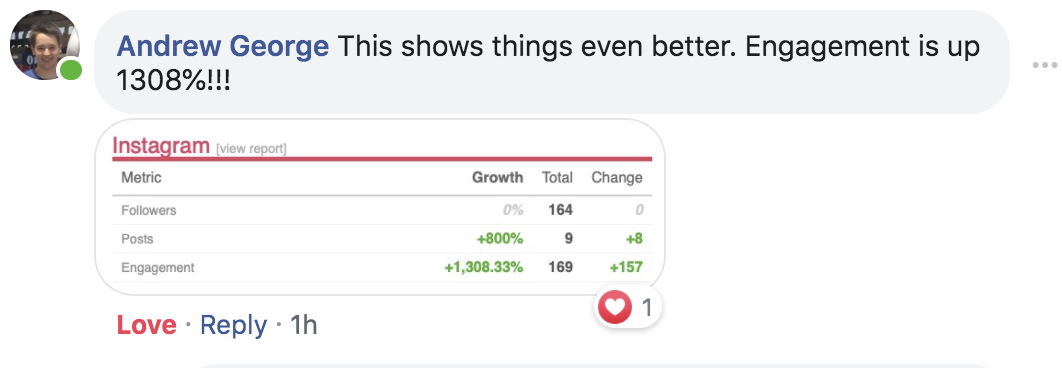Image resolution: width=1062 pixels, height=368 pixels.
Task: Reply to Andrew George's comment
Action: click(234, 326)
